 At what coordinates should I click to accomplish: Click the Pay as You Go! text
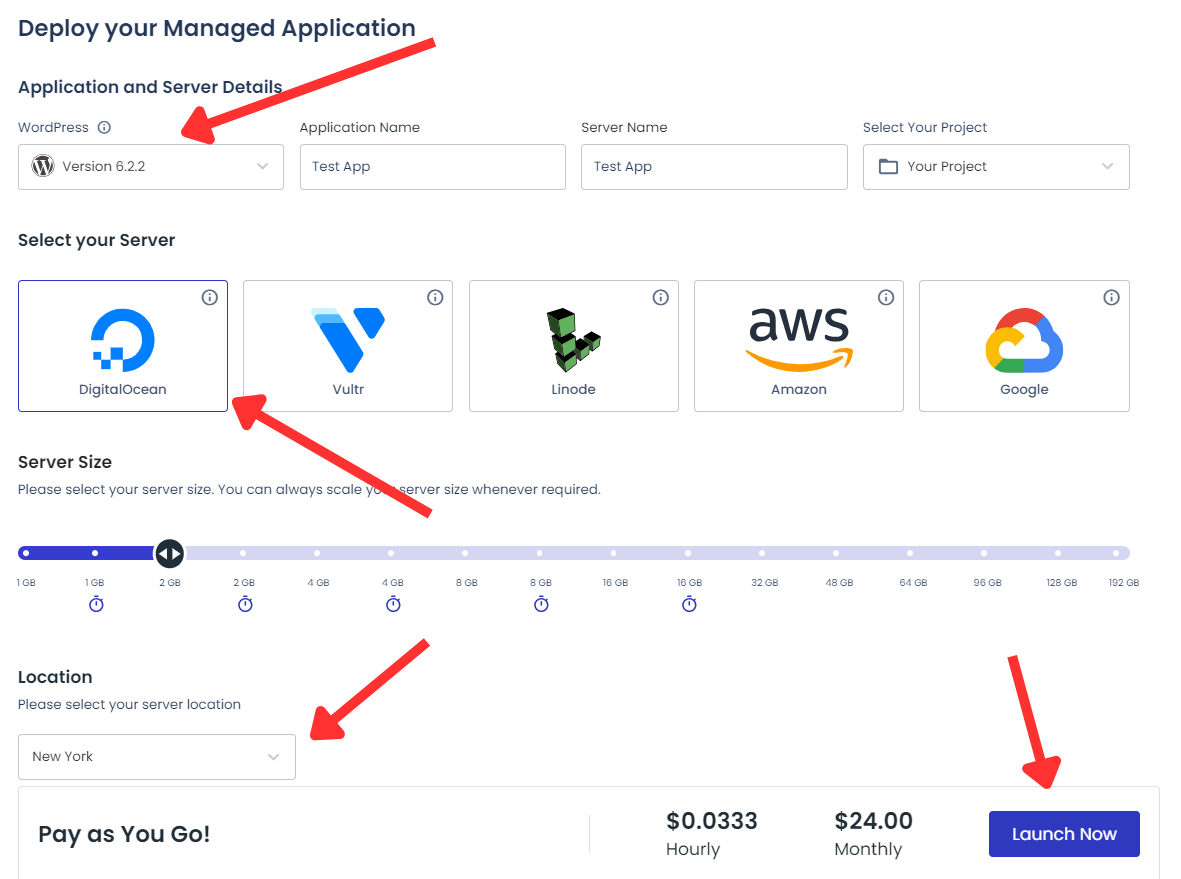click(124, 835)
